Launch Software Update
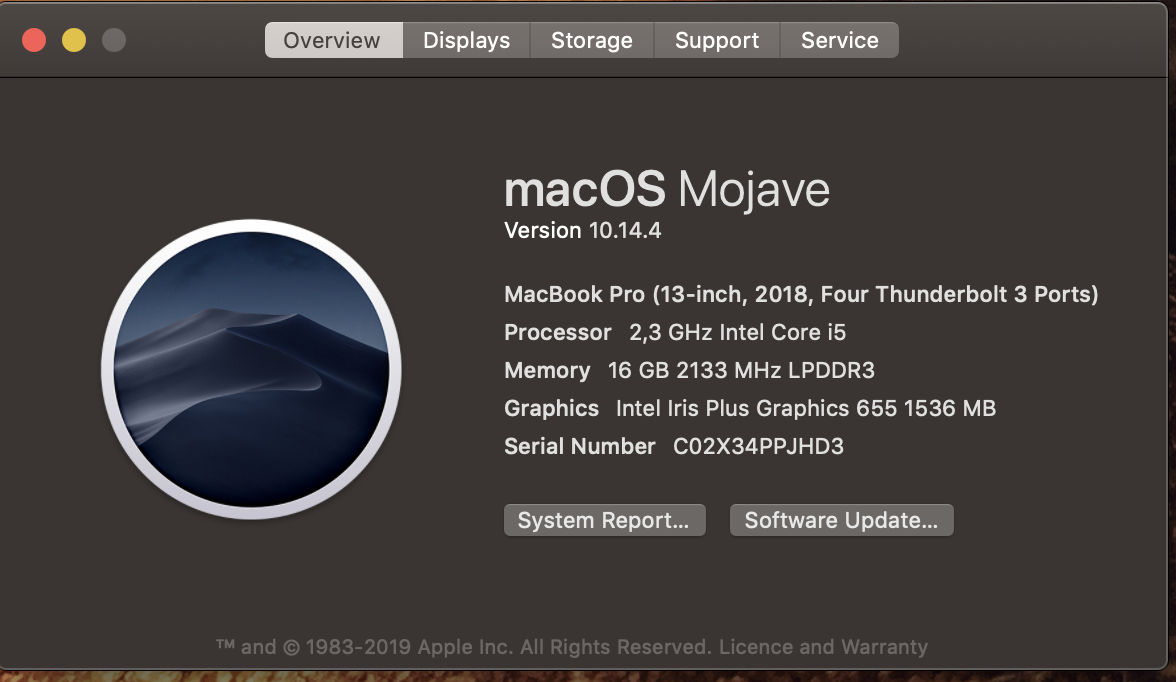 [x=841, y=520]
